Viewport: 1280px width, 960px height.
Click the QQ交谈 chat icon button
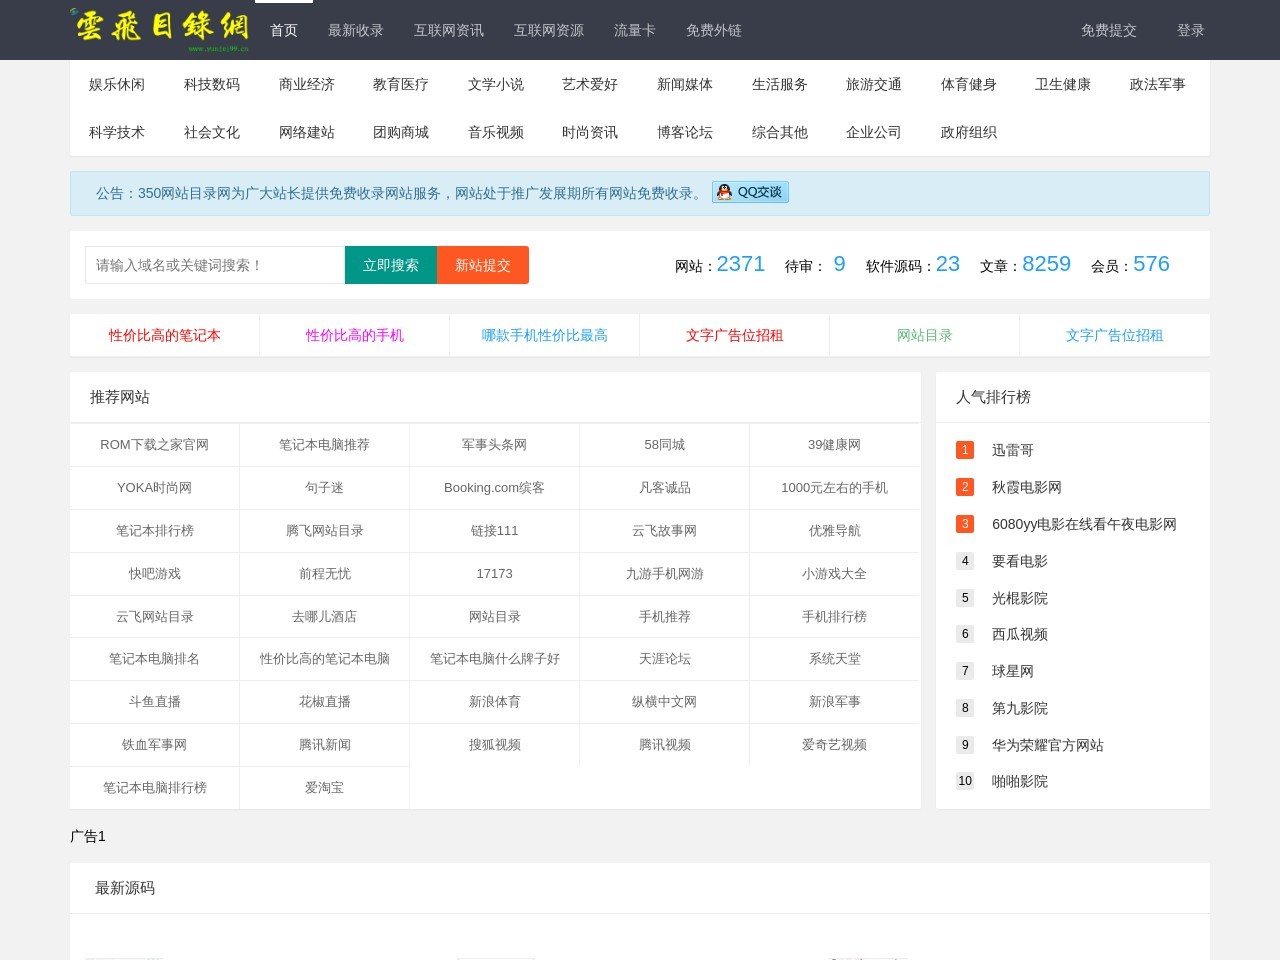click(x=750, y=192)
